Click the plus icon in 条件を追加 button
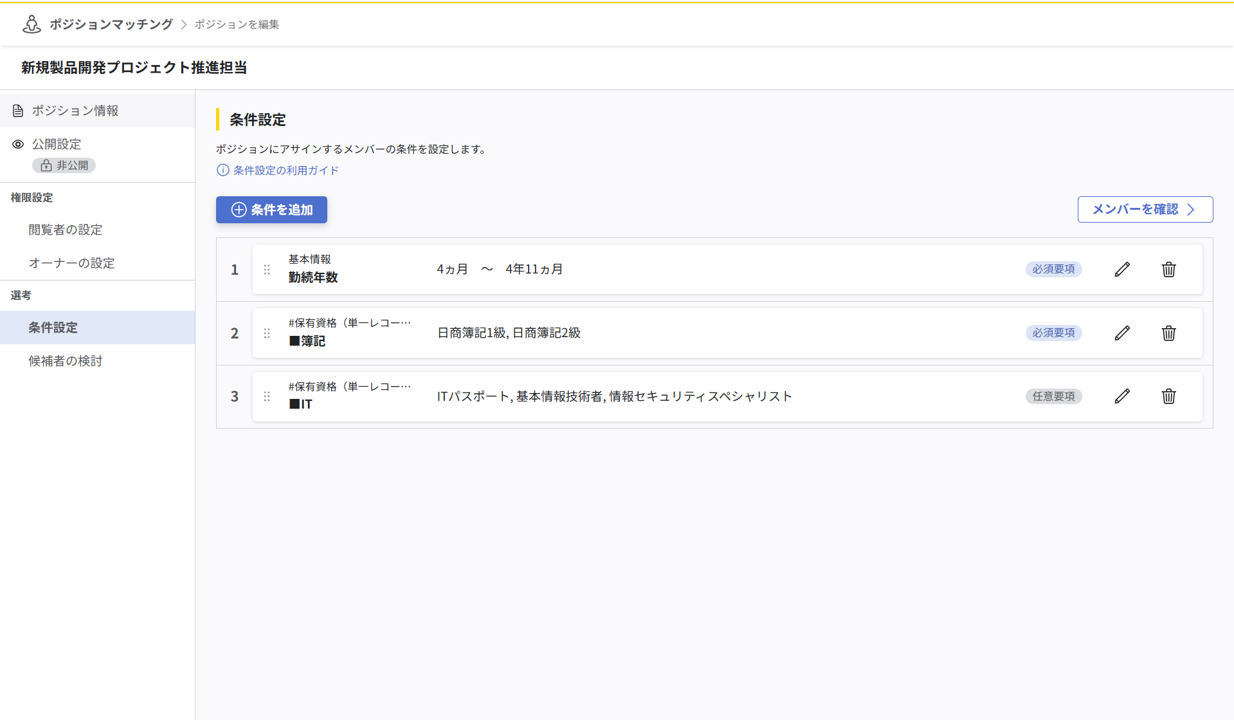1234x720 pixels. pos(238,210)
